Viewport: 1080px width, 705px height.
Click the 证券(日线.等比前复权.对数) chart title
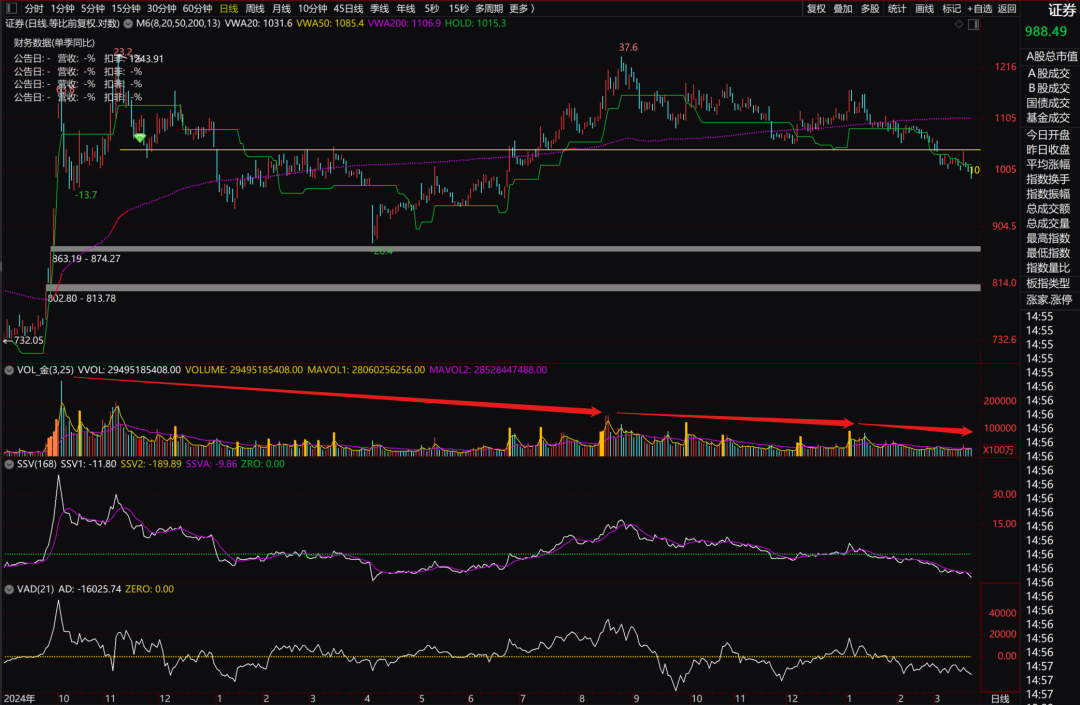pos(63,23)
